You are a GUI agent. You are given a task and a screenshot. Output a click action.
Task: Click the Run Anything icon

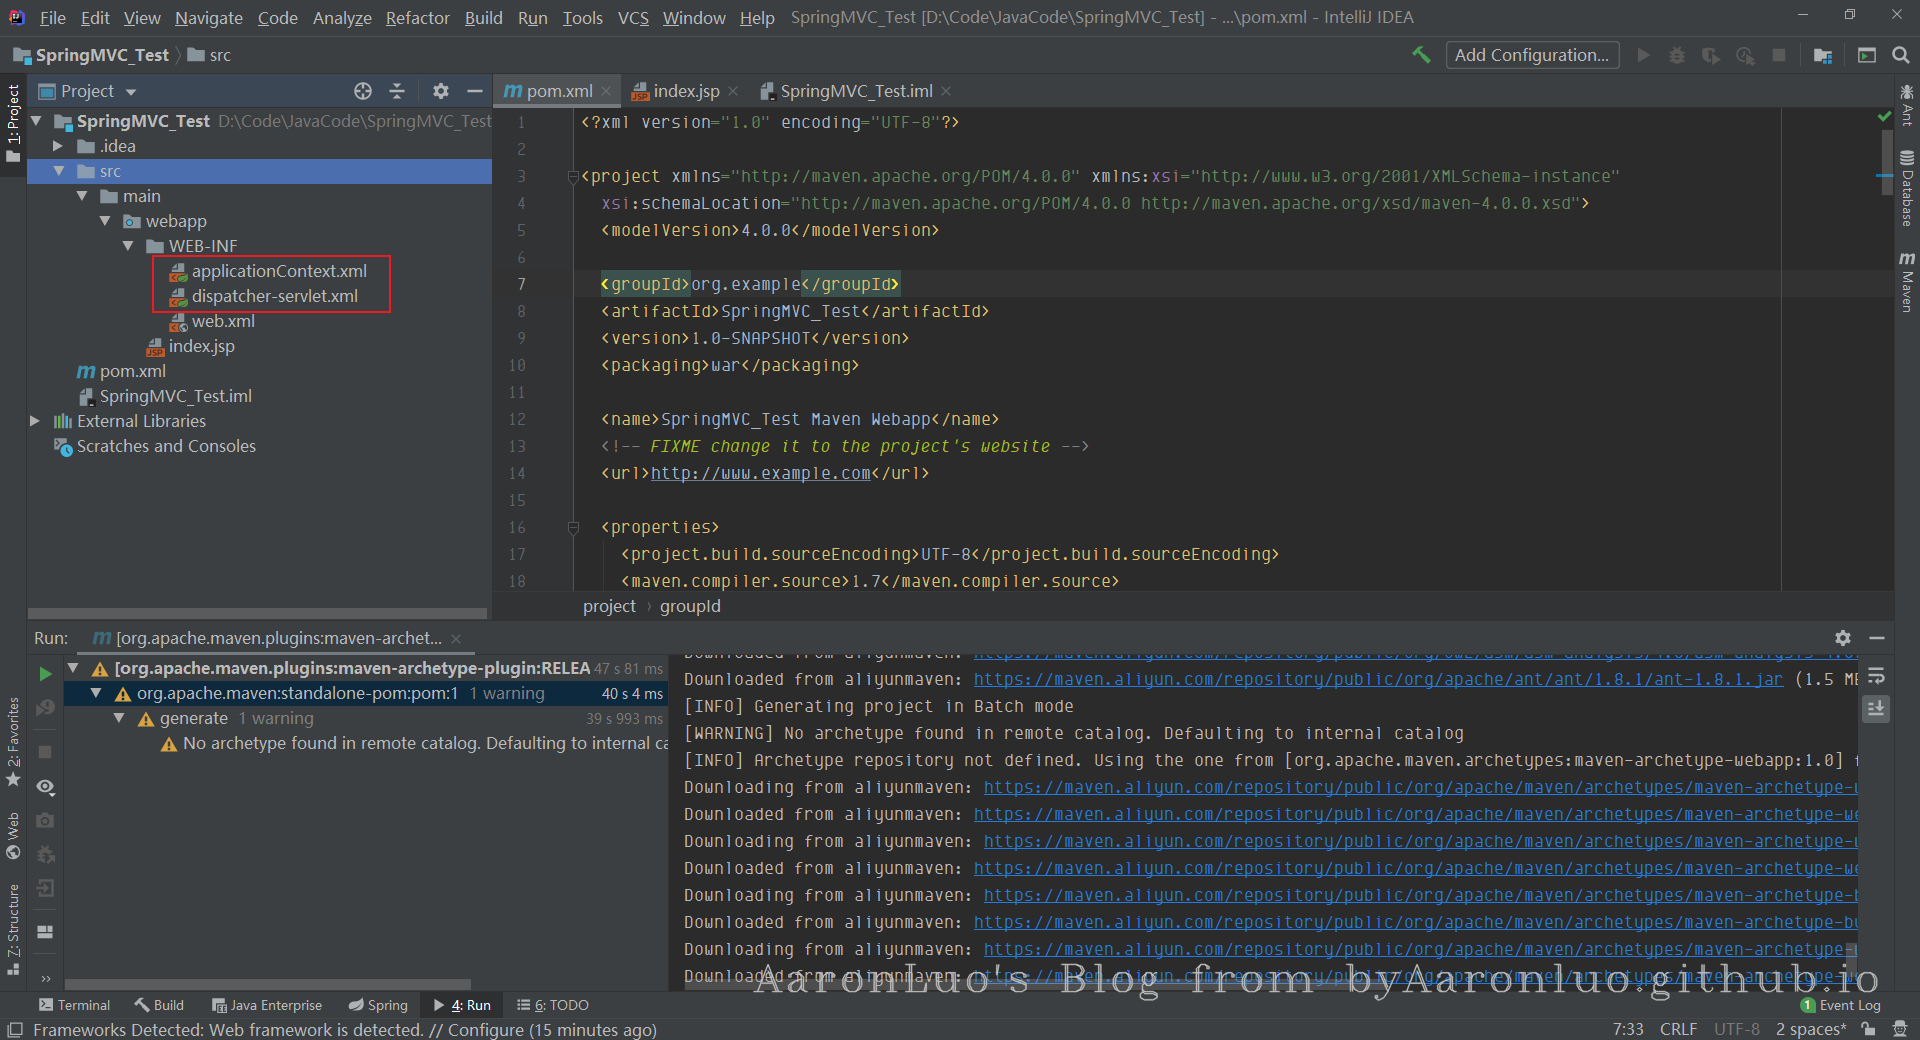tap(1867, 55)
